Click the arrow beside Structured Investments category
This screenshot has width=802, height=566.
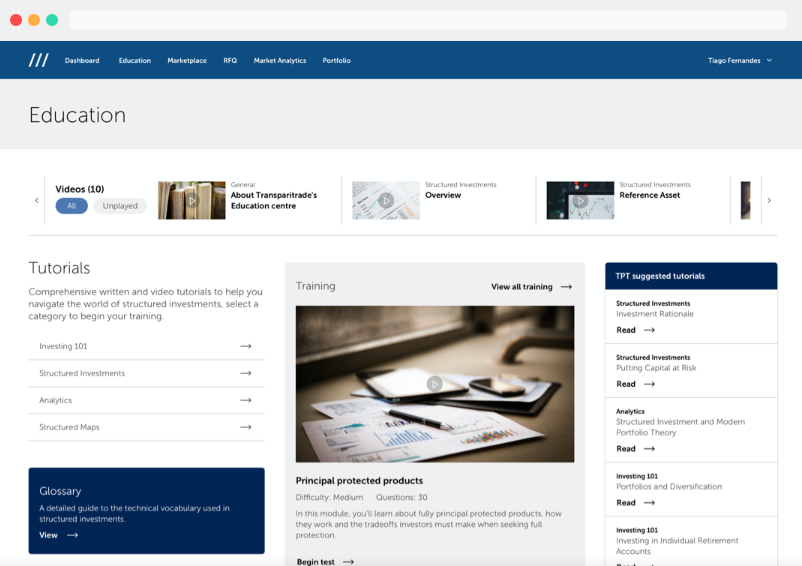[246, 373]
